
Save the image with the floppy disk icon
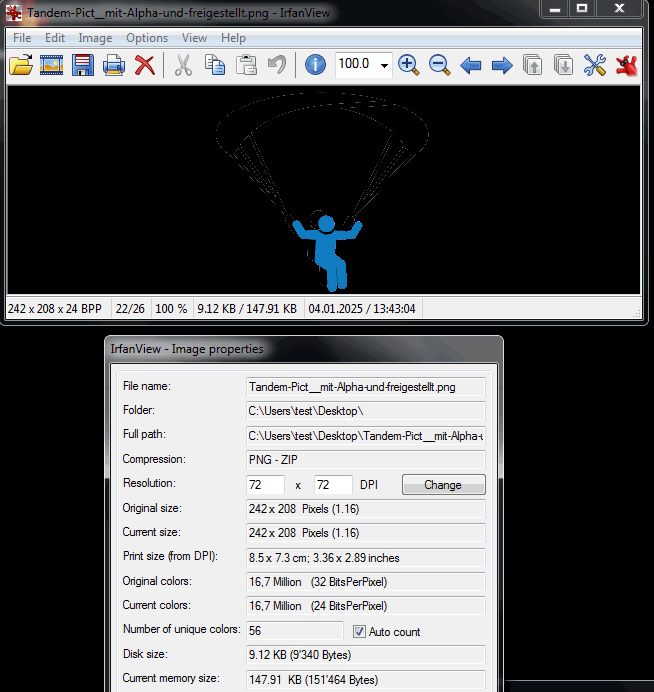(83, 66)
